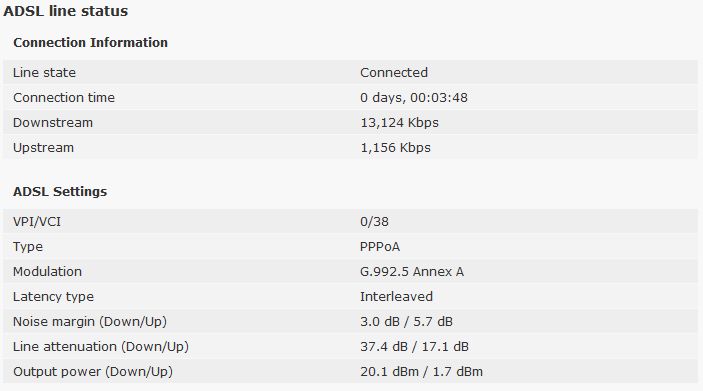Select the 20.1 dBm / 1.7 dBm output power value
Screen dimensions: 703x391
tap(421, 372)
